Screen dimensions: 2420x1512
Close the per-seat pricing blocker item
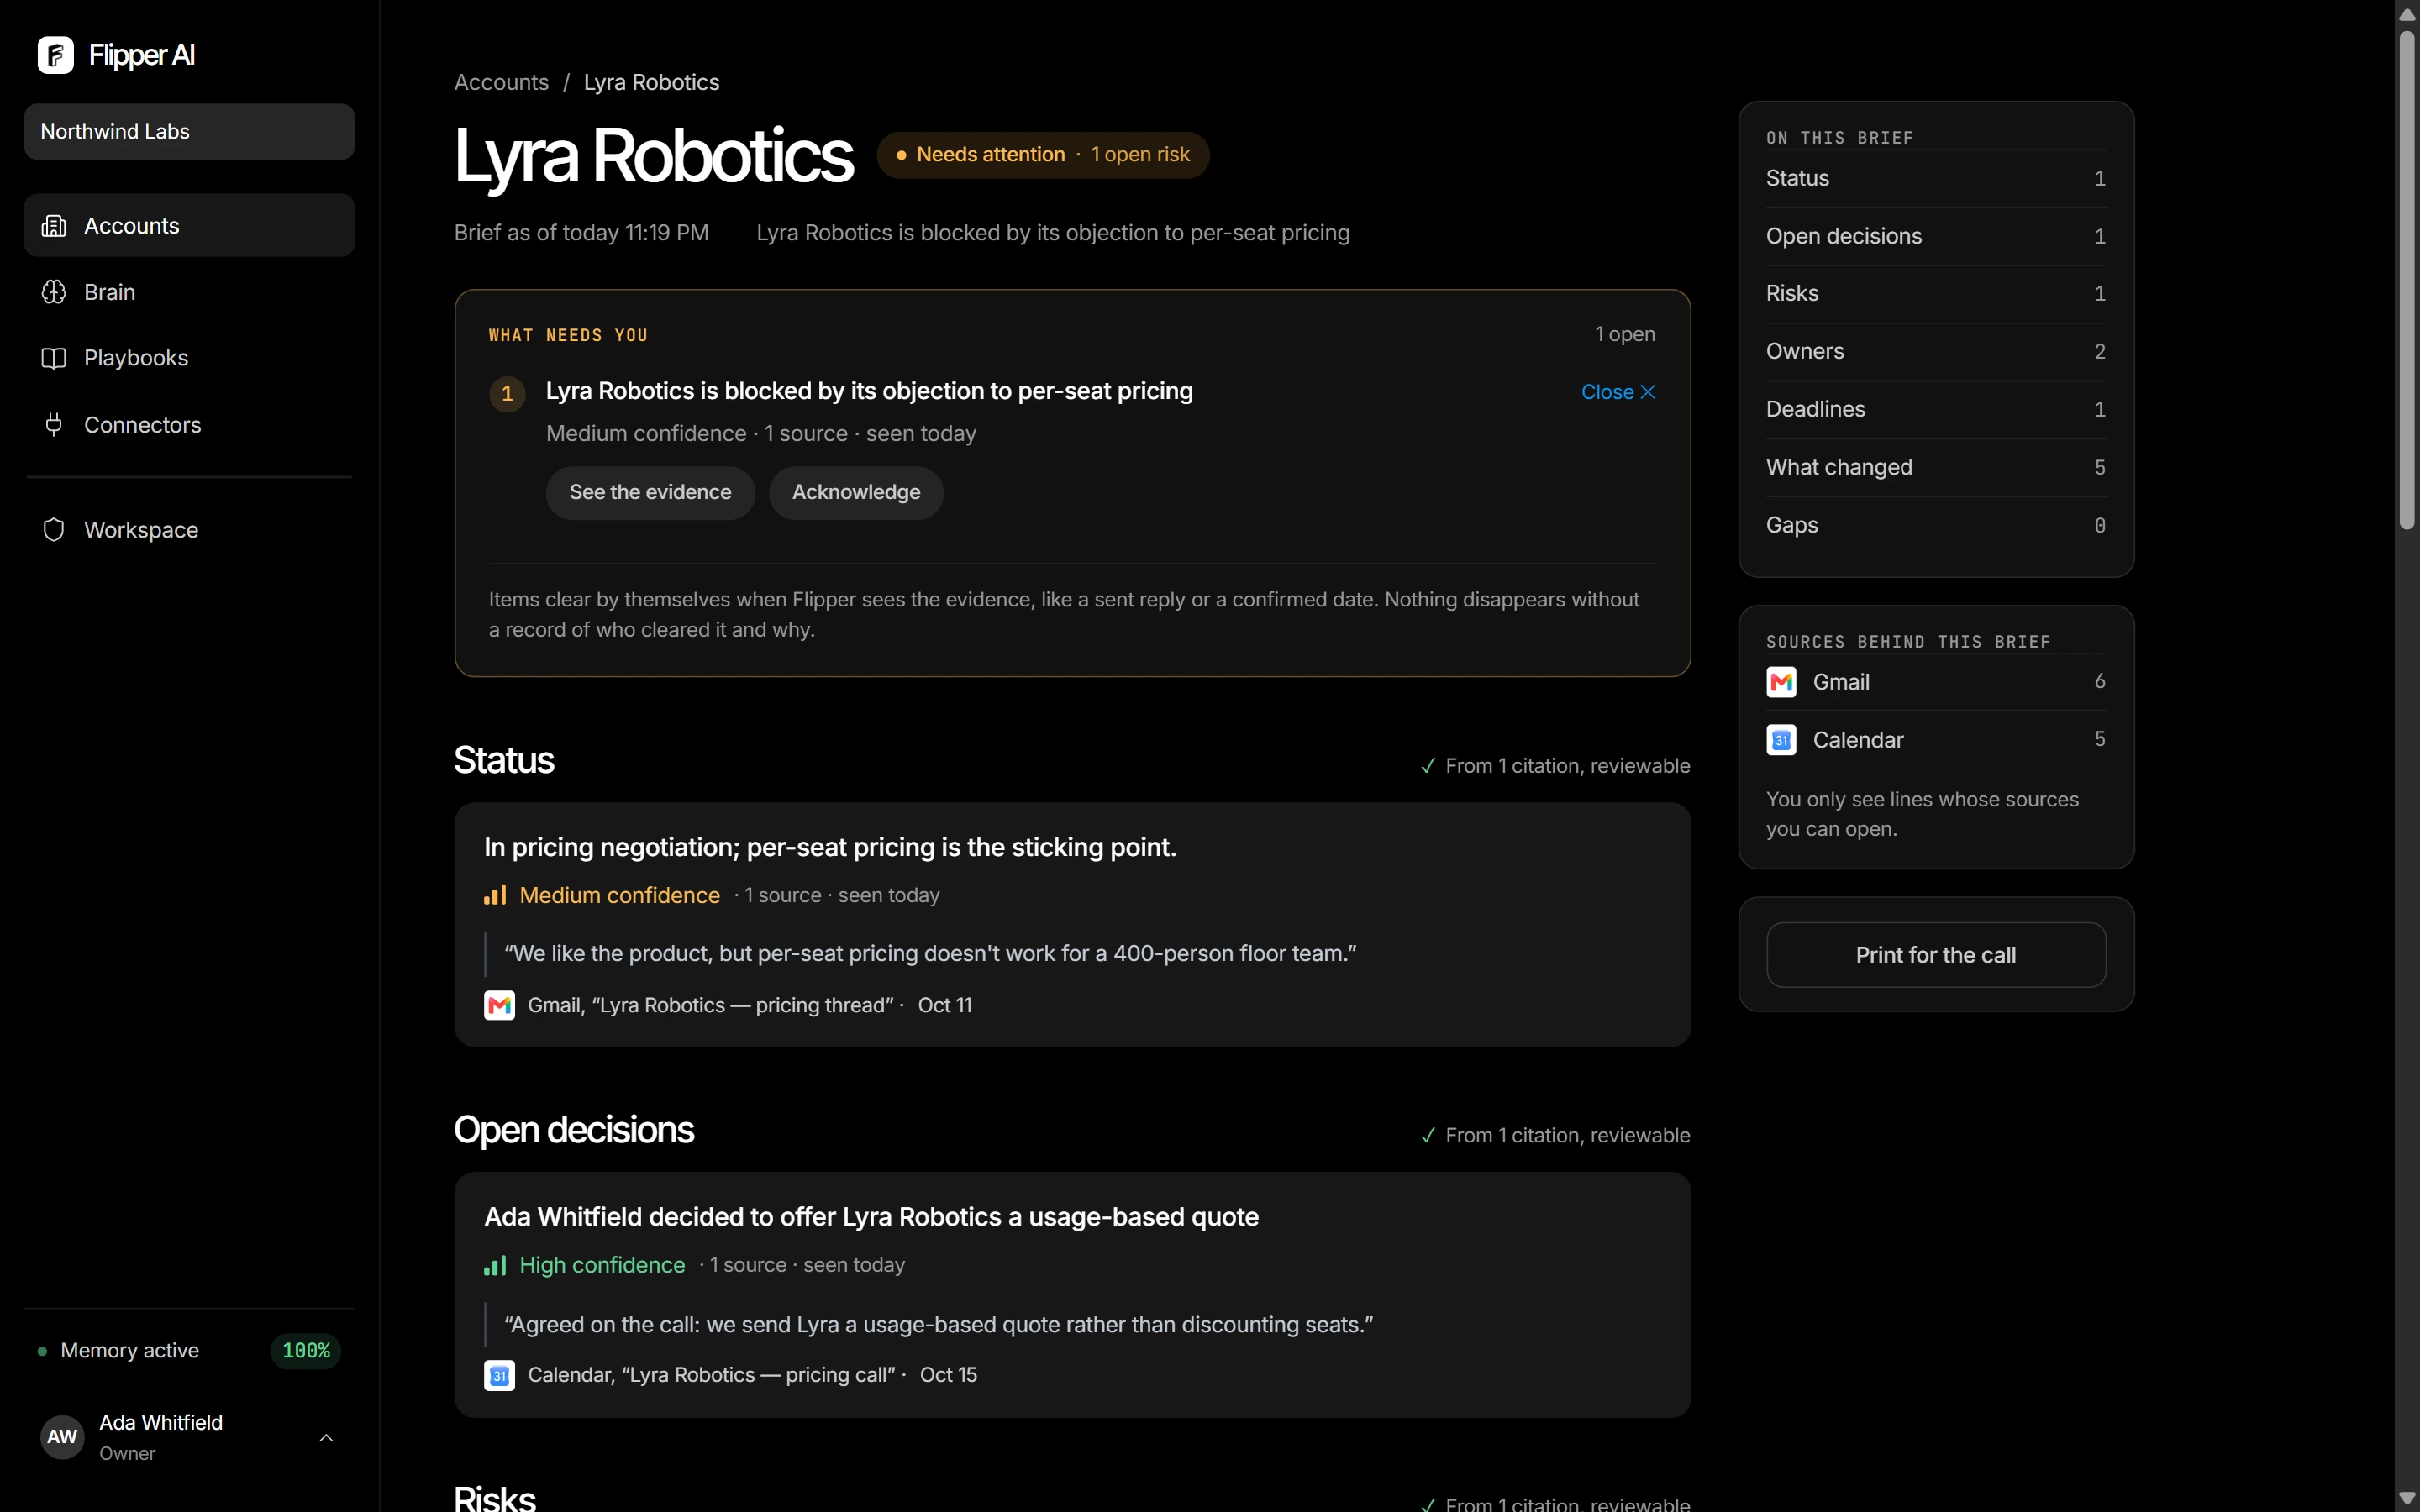coord(1618,392)
